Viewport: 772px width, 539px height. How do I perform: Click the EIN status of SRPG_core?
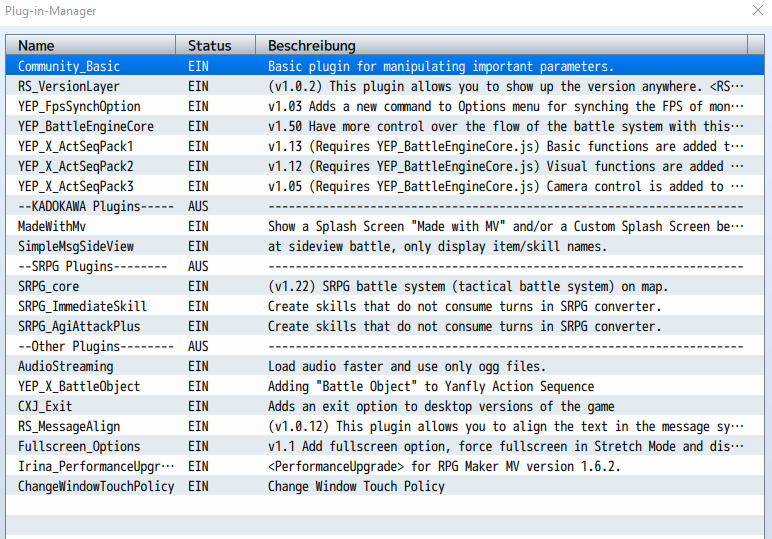(x=198, y=286)
